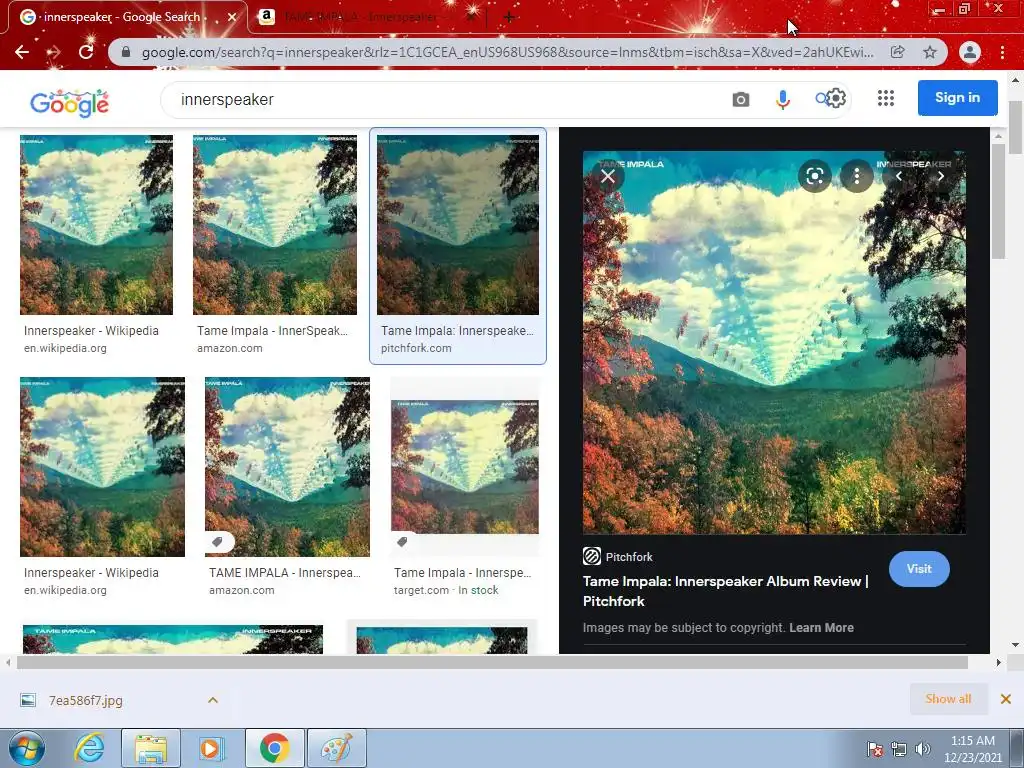Open Tame Impala Innerspeaker Album Review title link

pos(726,591)
